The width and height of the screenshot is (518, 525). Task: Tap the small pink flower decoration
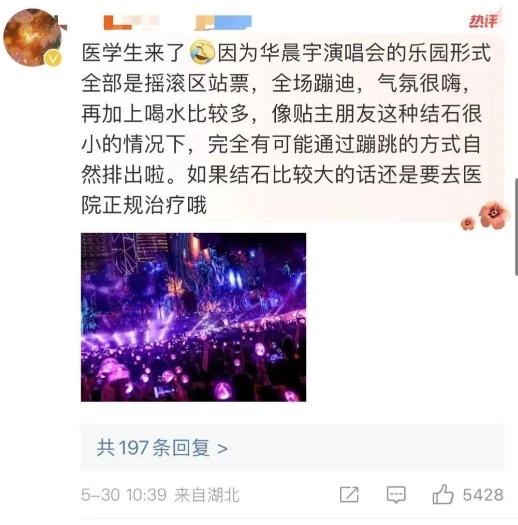pyautogui.click(x=468, y=223)
